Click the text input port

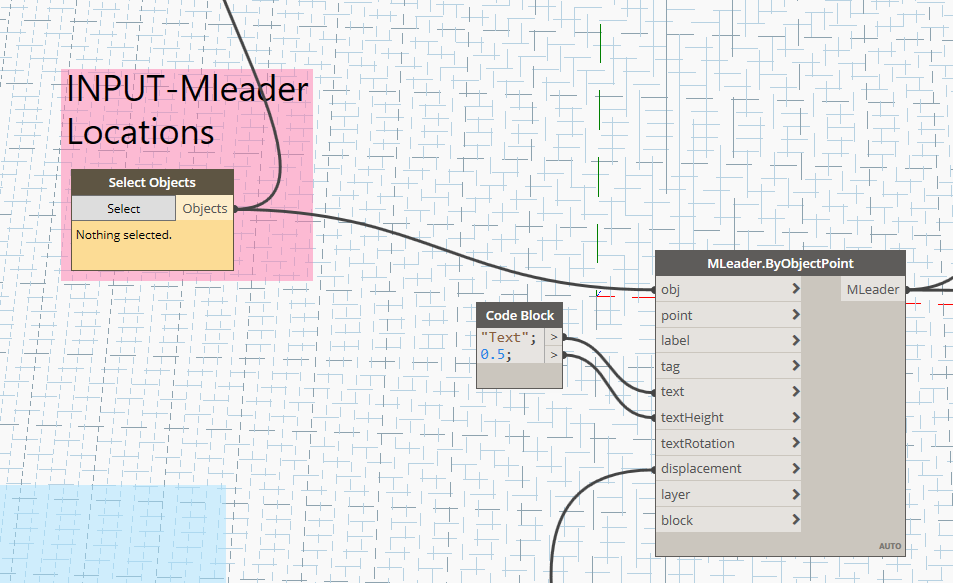click(728, 392)
